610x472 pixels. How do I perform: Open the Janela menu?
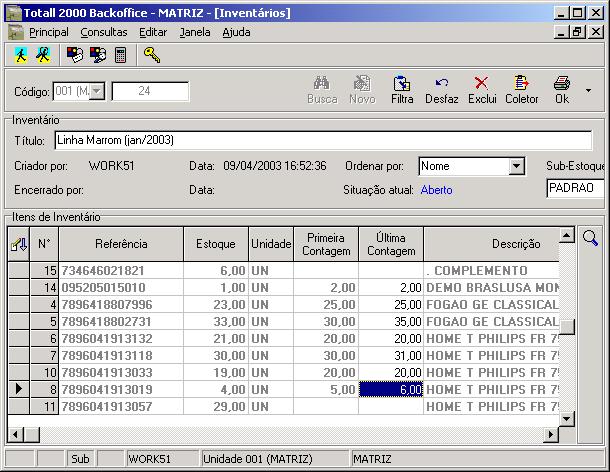tap(195, 32)
